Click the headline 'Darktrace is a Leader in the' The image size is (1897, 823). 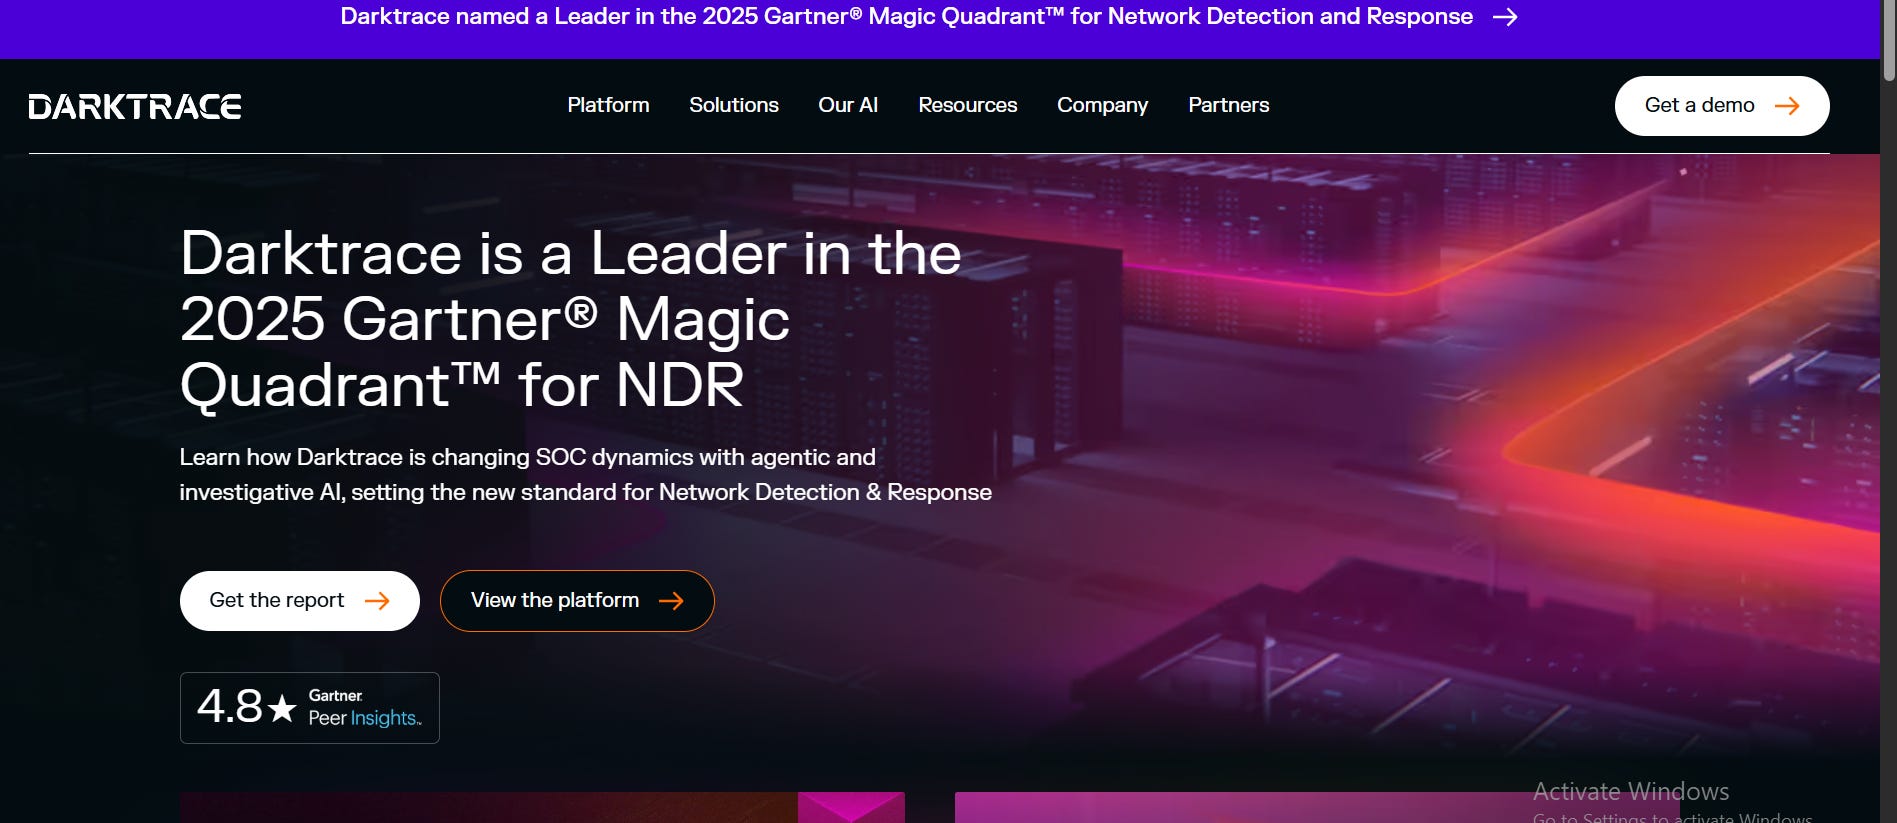click(571, 253)
